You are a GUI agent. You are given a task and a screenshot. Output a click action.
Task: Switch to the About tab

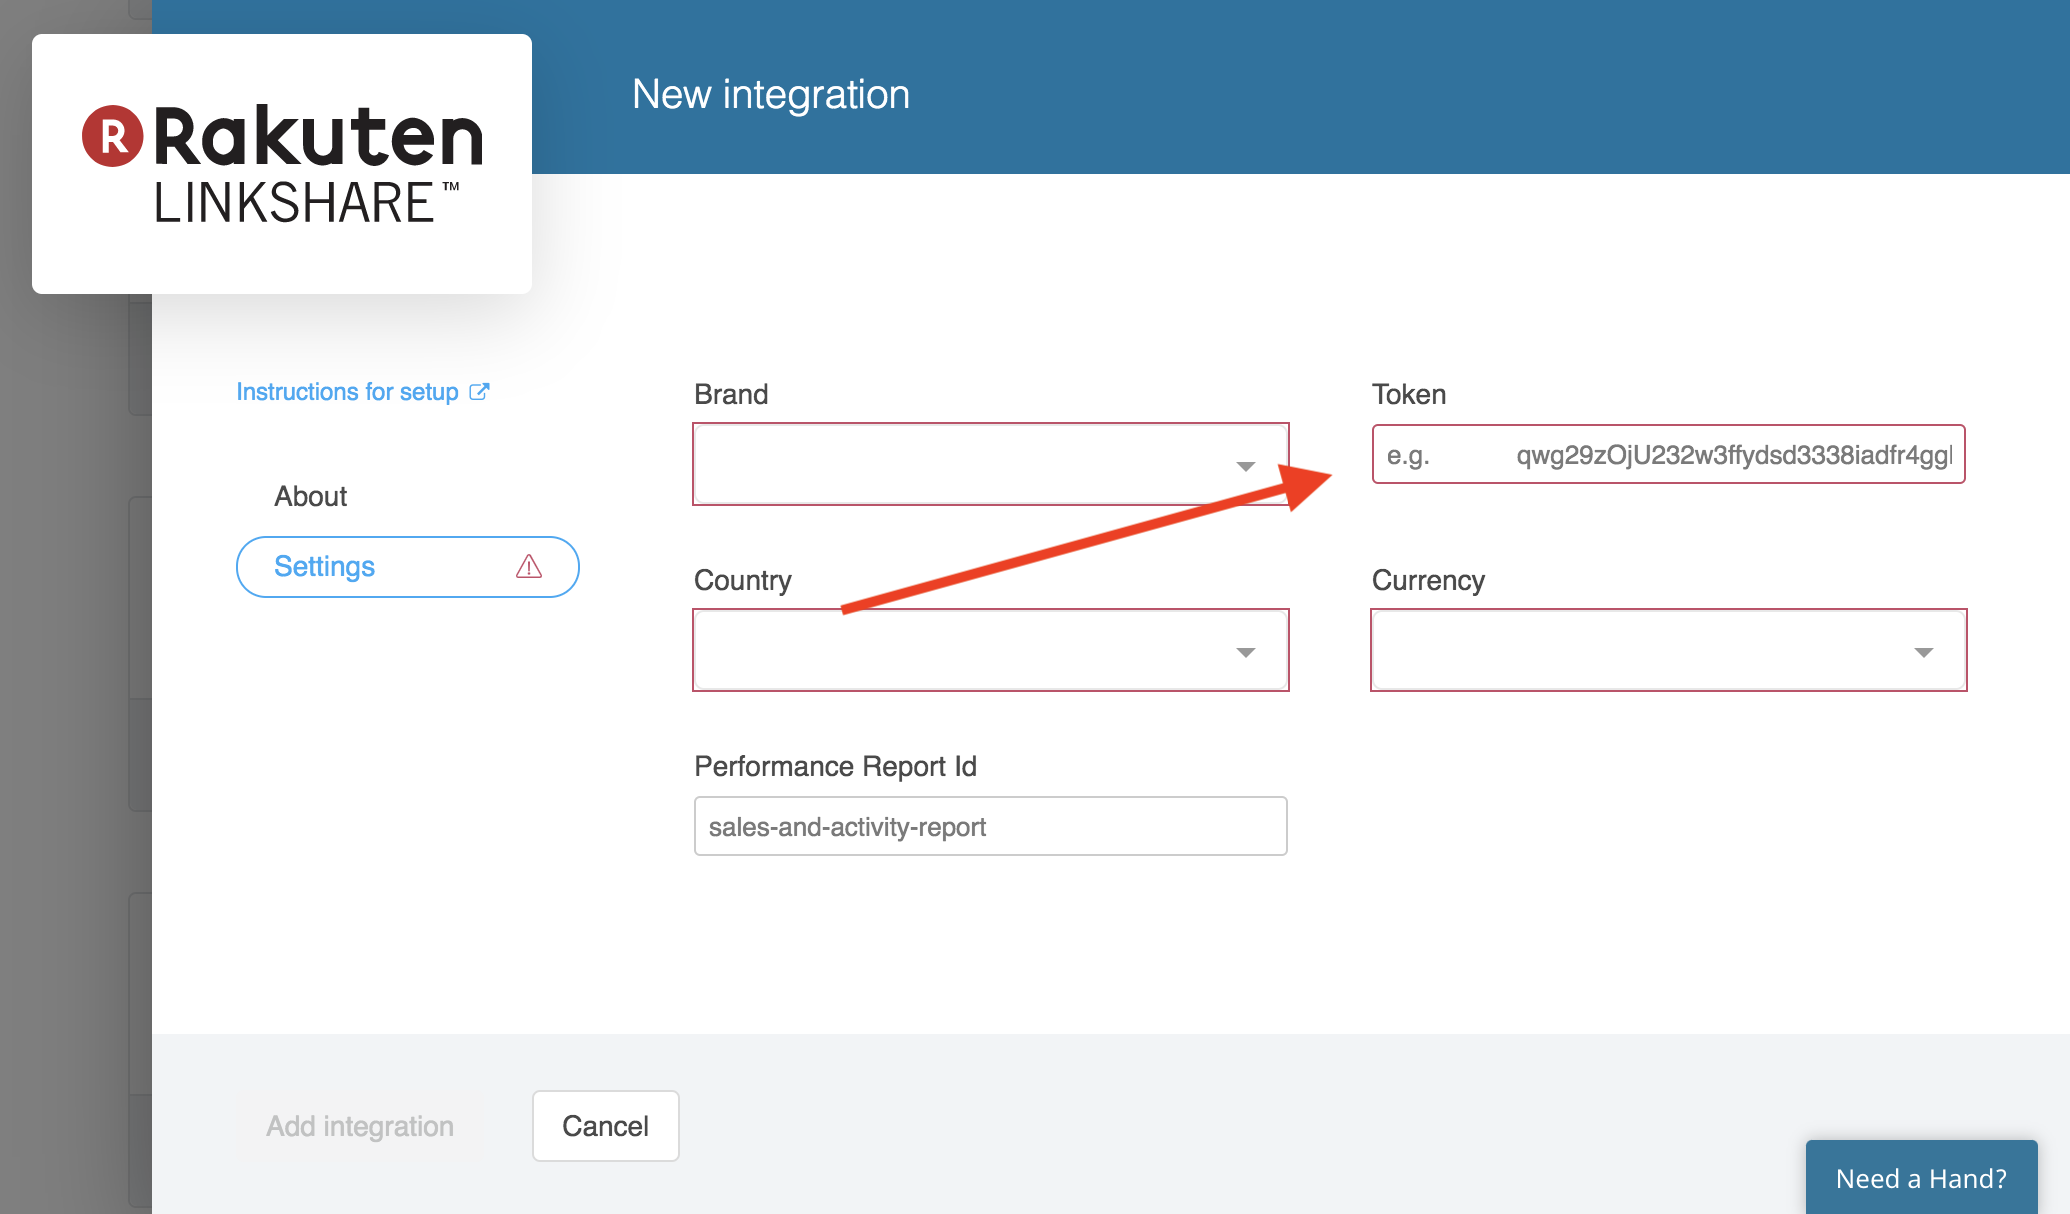(x=310, y=496)
